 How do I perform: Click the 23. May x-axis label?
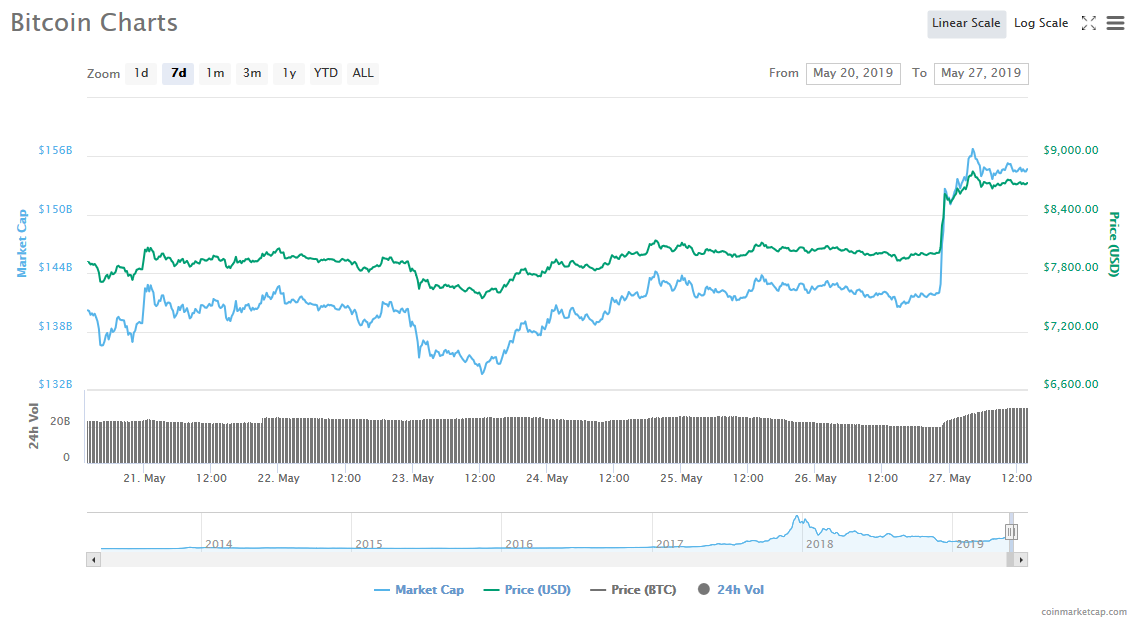click(413, 479)
